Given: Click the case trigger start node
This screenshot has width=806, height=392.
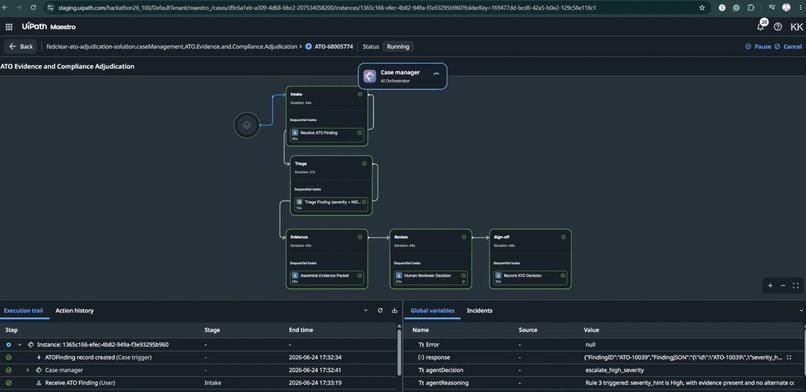Looking at the screenshot, I should (247, 125).
